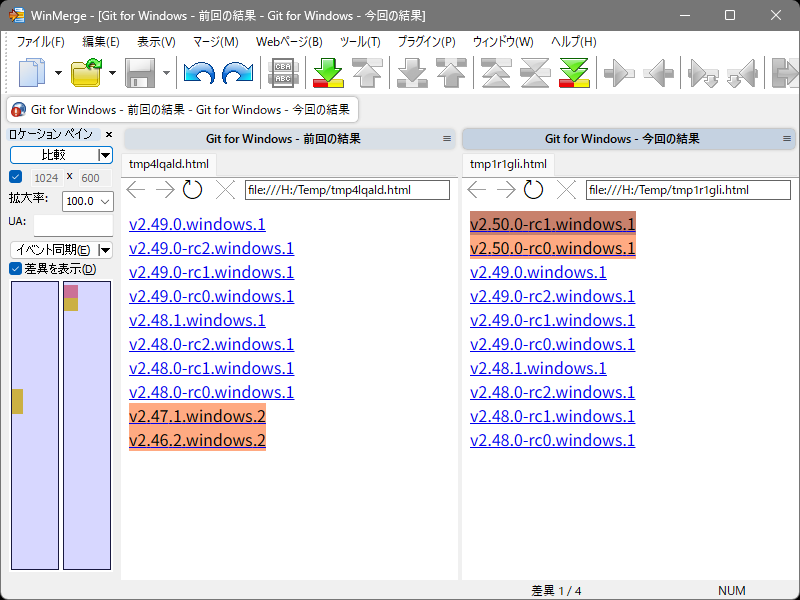Close the ロケーション ペイン with X
The height and width of the screenshot is (600, 800).
tap(109, 134)
